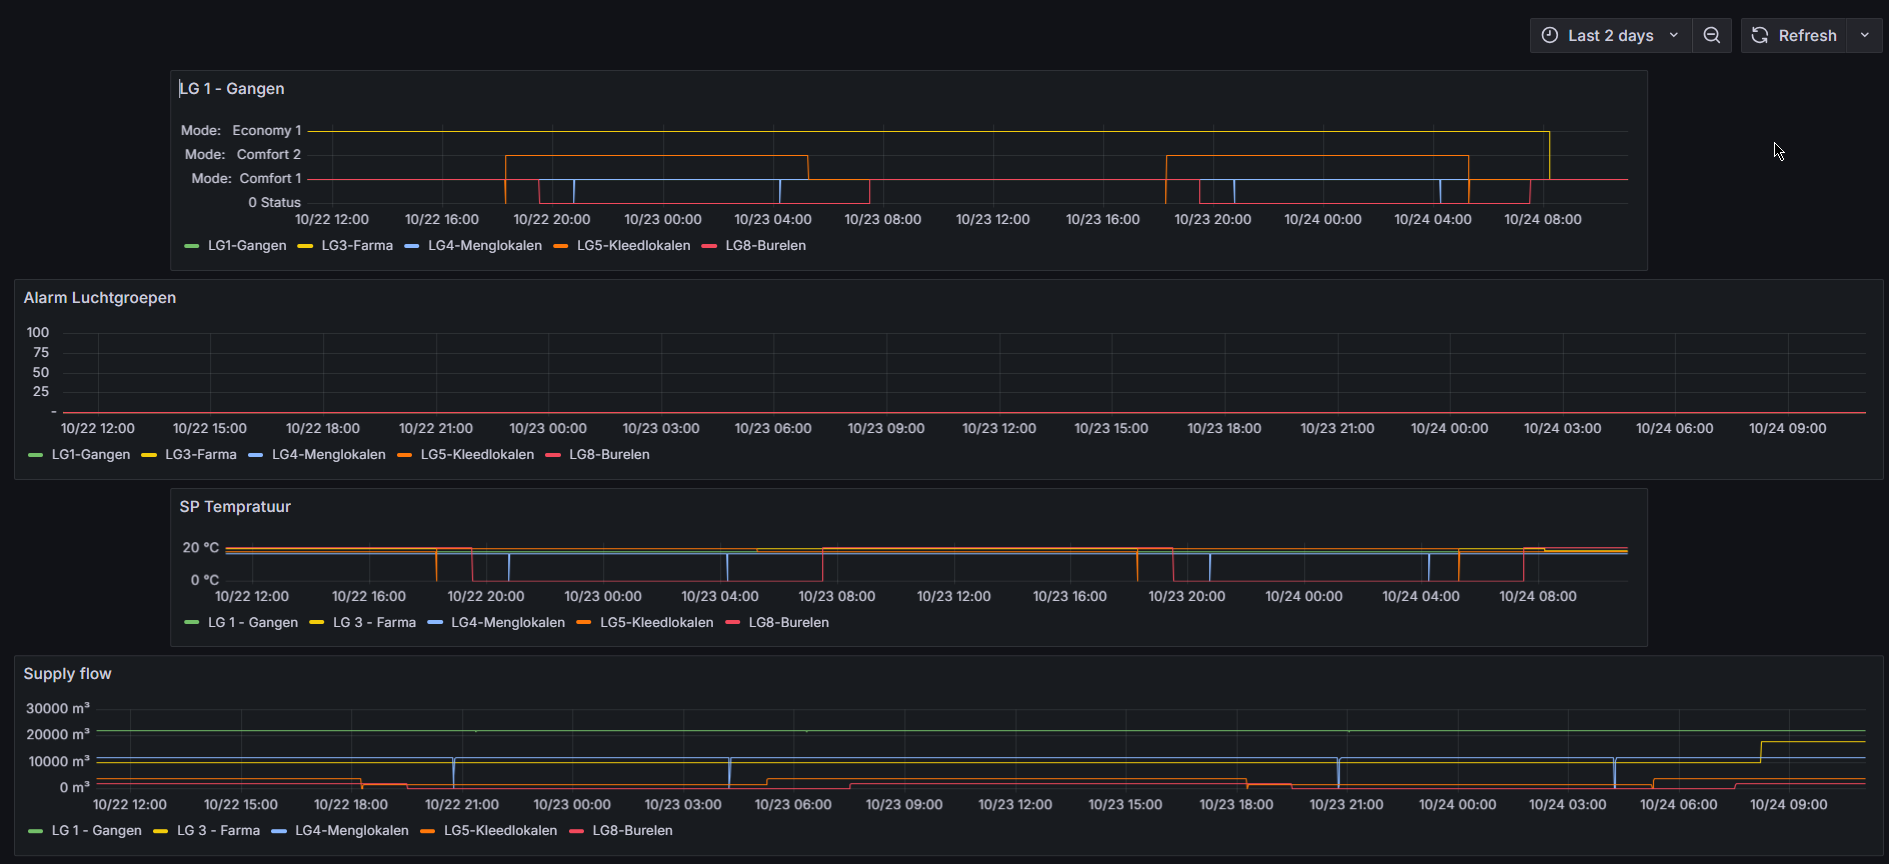Open the Alarm Luchtgroepen panel title menu
Screen dimensions: 1889x864
point(100,297)
